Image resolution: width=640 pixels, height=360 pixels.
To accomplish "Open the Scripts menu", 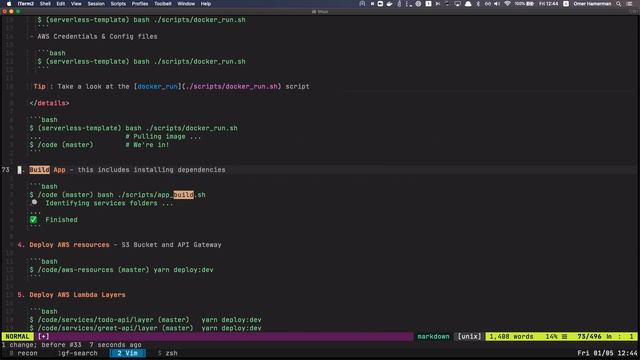I will [118, 4].
